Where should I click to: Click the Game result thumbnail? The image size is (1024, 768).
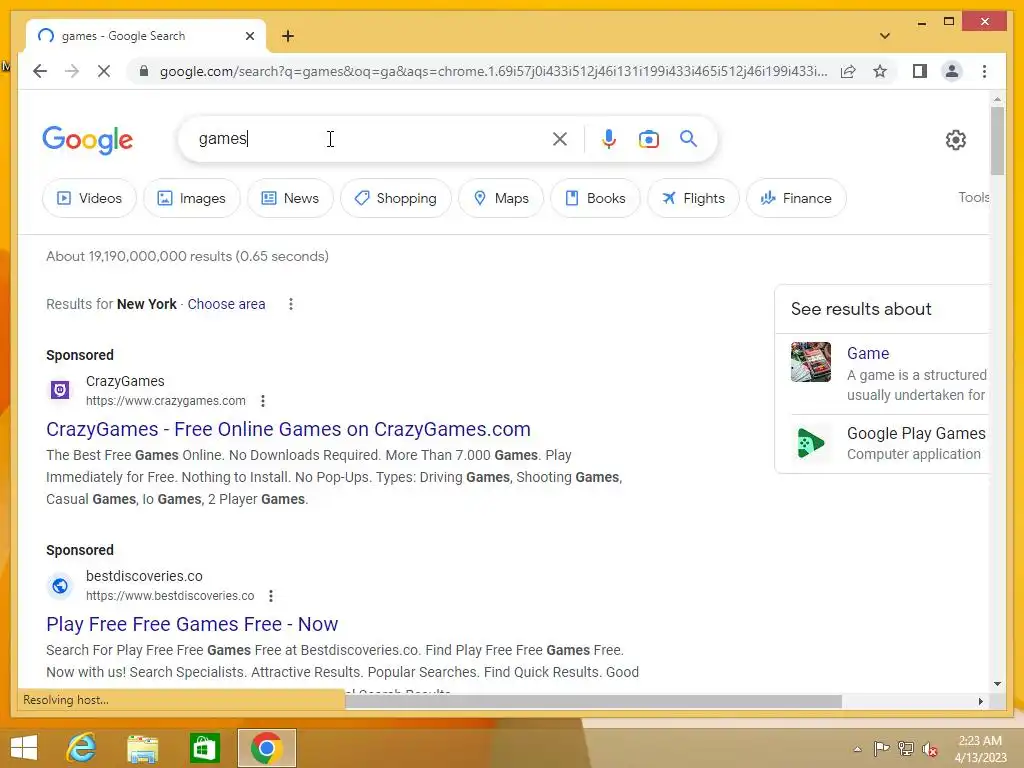click(x=811, y=362)
